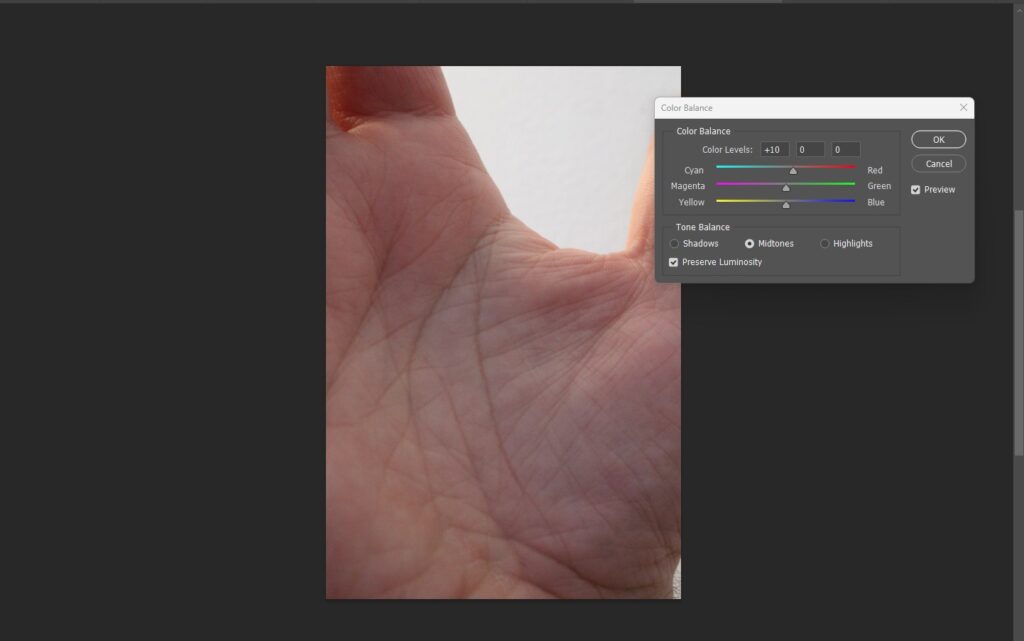The image size is (1024, 641).
Task: Click the second Color Levels field
Action: click(x=810, y=150)
